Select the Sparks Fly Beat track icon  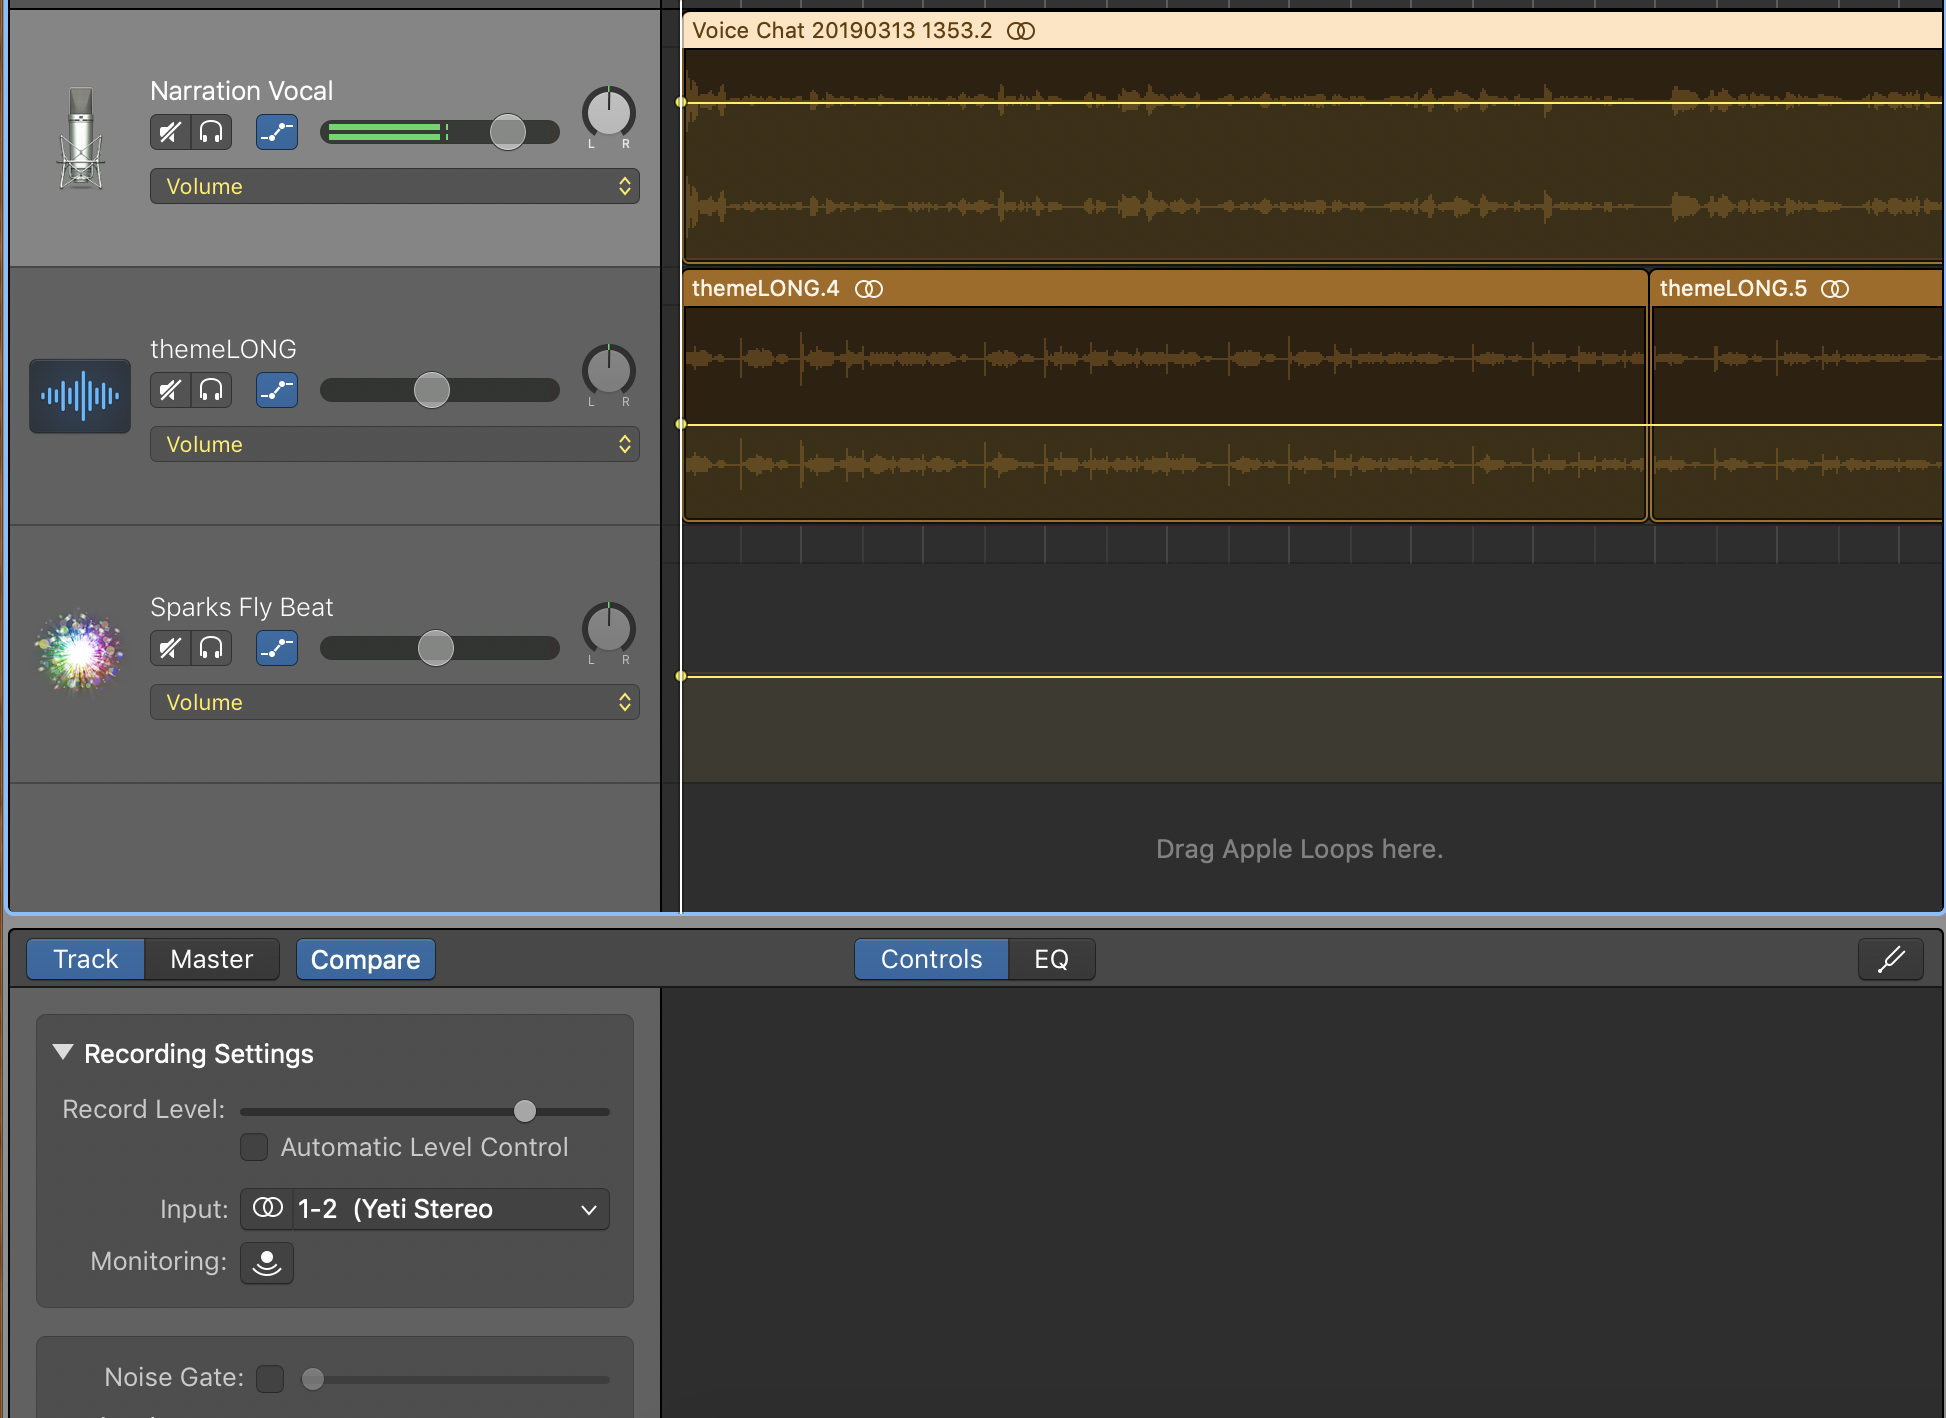80,652
